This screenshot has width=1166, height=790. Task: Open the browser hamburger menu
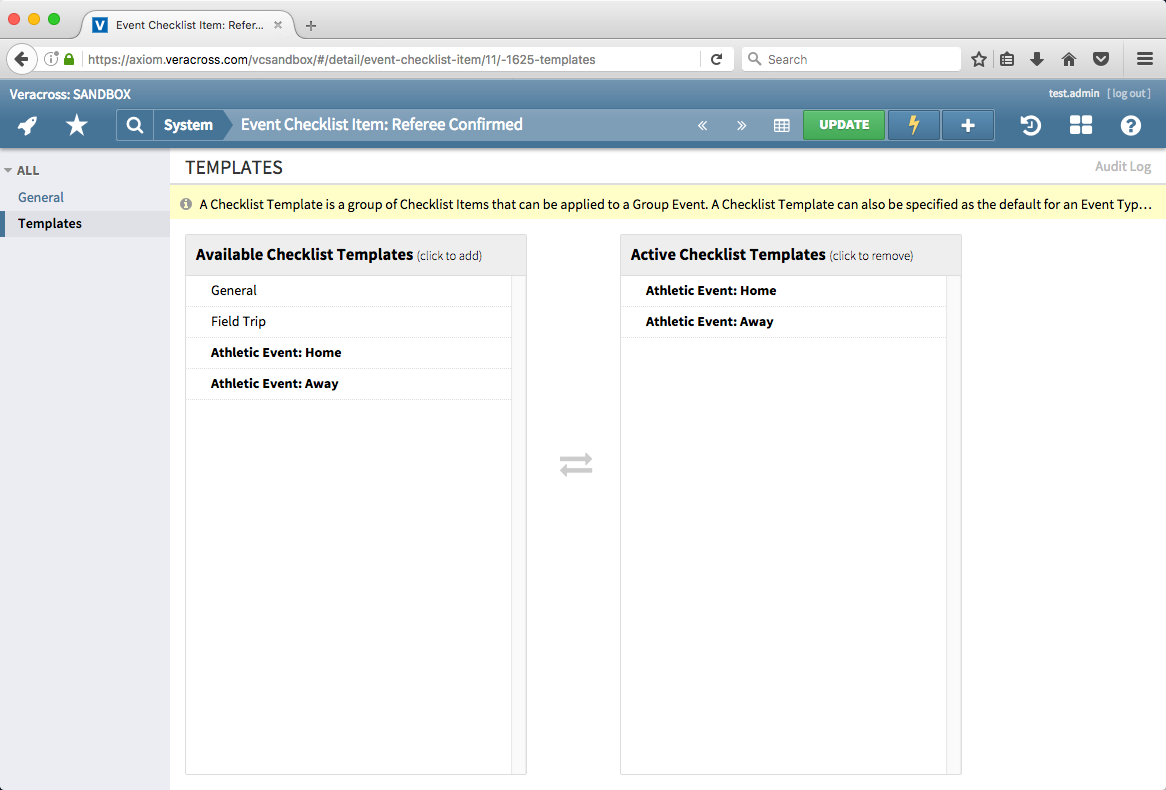tap(1145, 59)
